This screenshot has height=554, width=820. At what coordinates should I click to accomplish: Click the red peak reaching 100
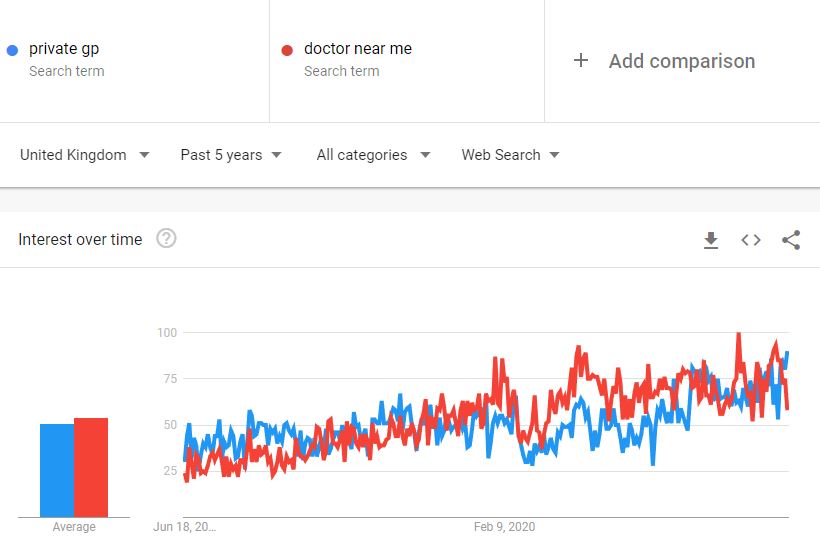point(738,335)
